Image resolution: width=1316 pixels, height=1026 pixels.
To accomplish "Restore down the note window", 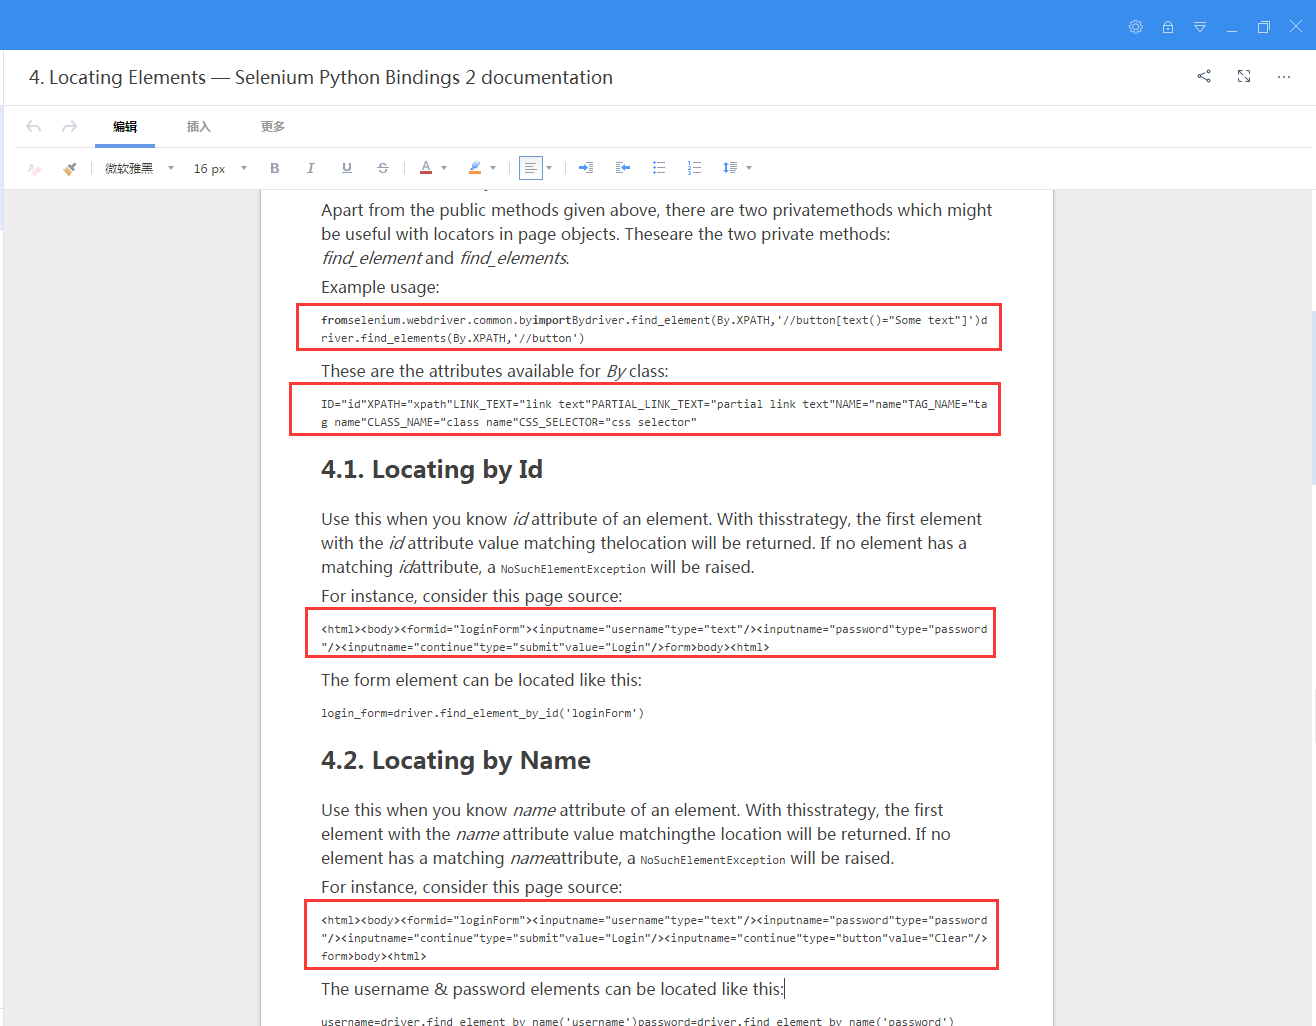I will pos(1264,27).
